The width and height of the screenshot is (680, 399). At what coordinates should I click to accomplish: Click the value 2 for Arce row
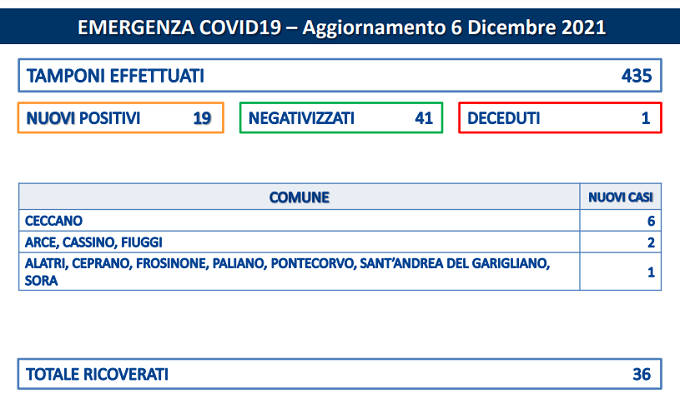(651, 242)
